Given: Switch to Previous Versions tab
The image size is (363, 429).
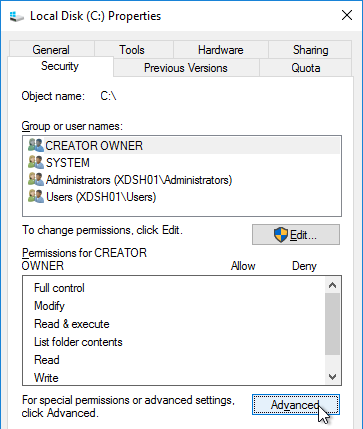Looking at the screenshot, I should click(186, 68).
